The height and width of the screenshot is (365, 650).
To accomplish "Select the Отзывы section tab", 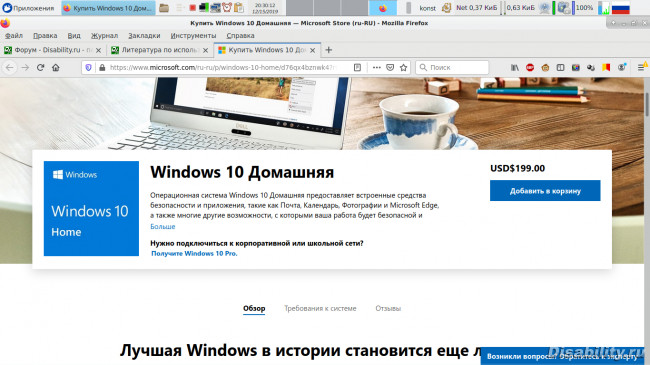I will pyautogui.click(x=388, y=309).
